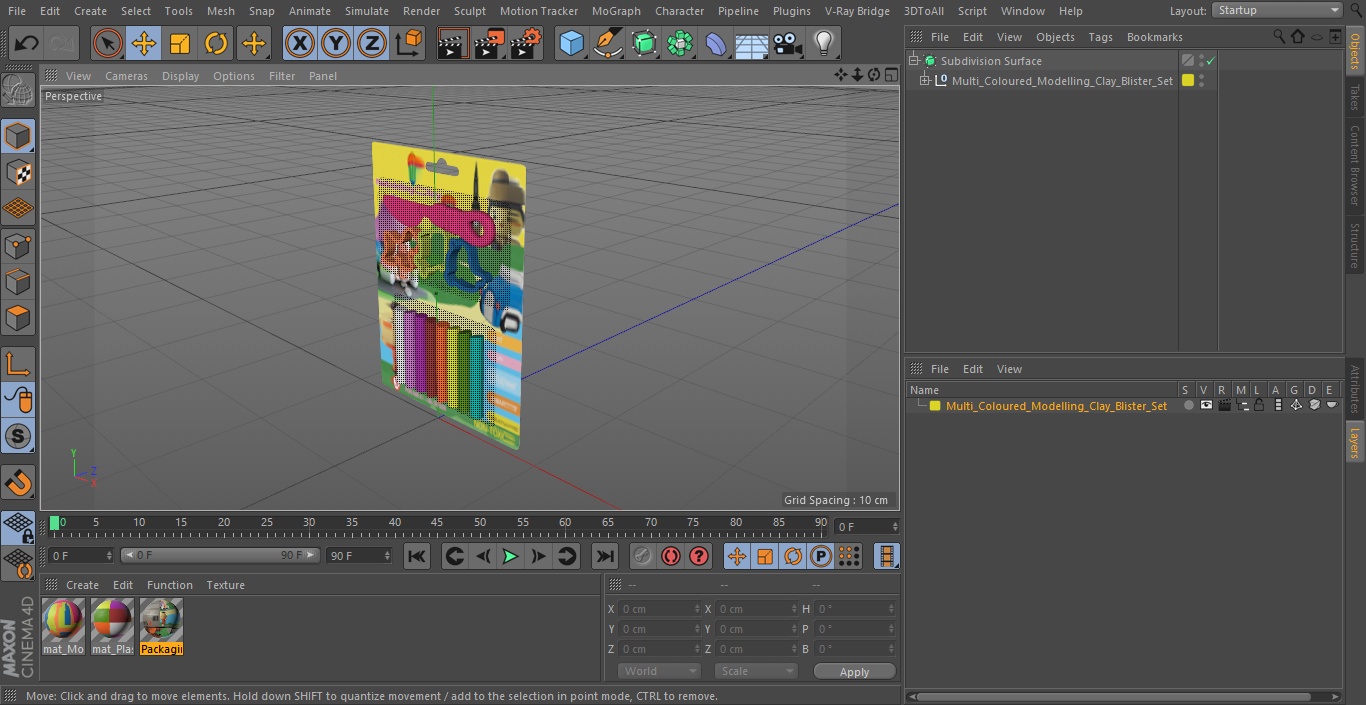
Task: Select the Packaging material thumbnail
Action: click(x=161, y=627)
